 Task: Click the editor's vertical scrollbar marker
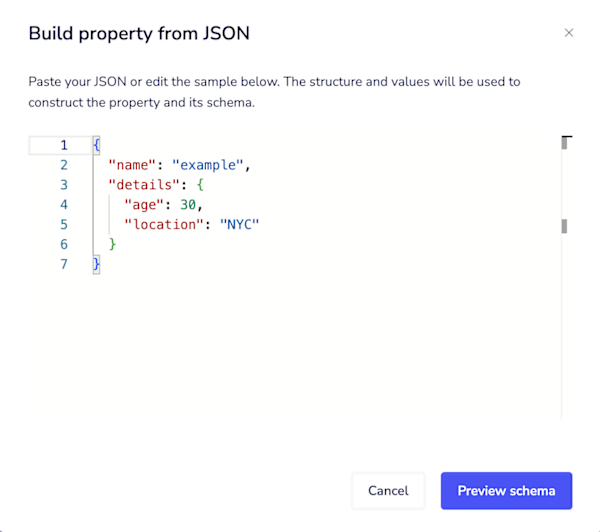[x=564, y=226]
